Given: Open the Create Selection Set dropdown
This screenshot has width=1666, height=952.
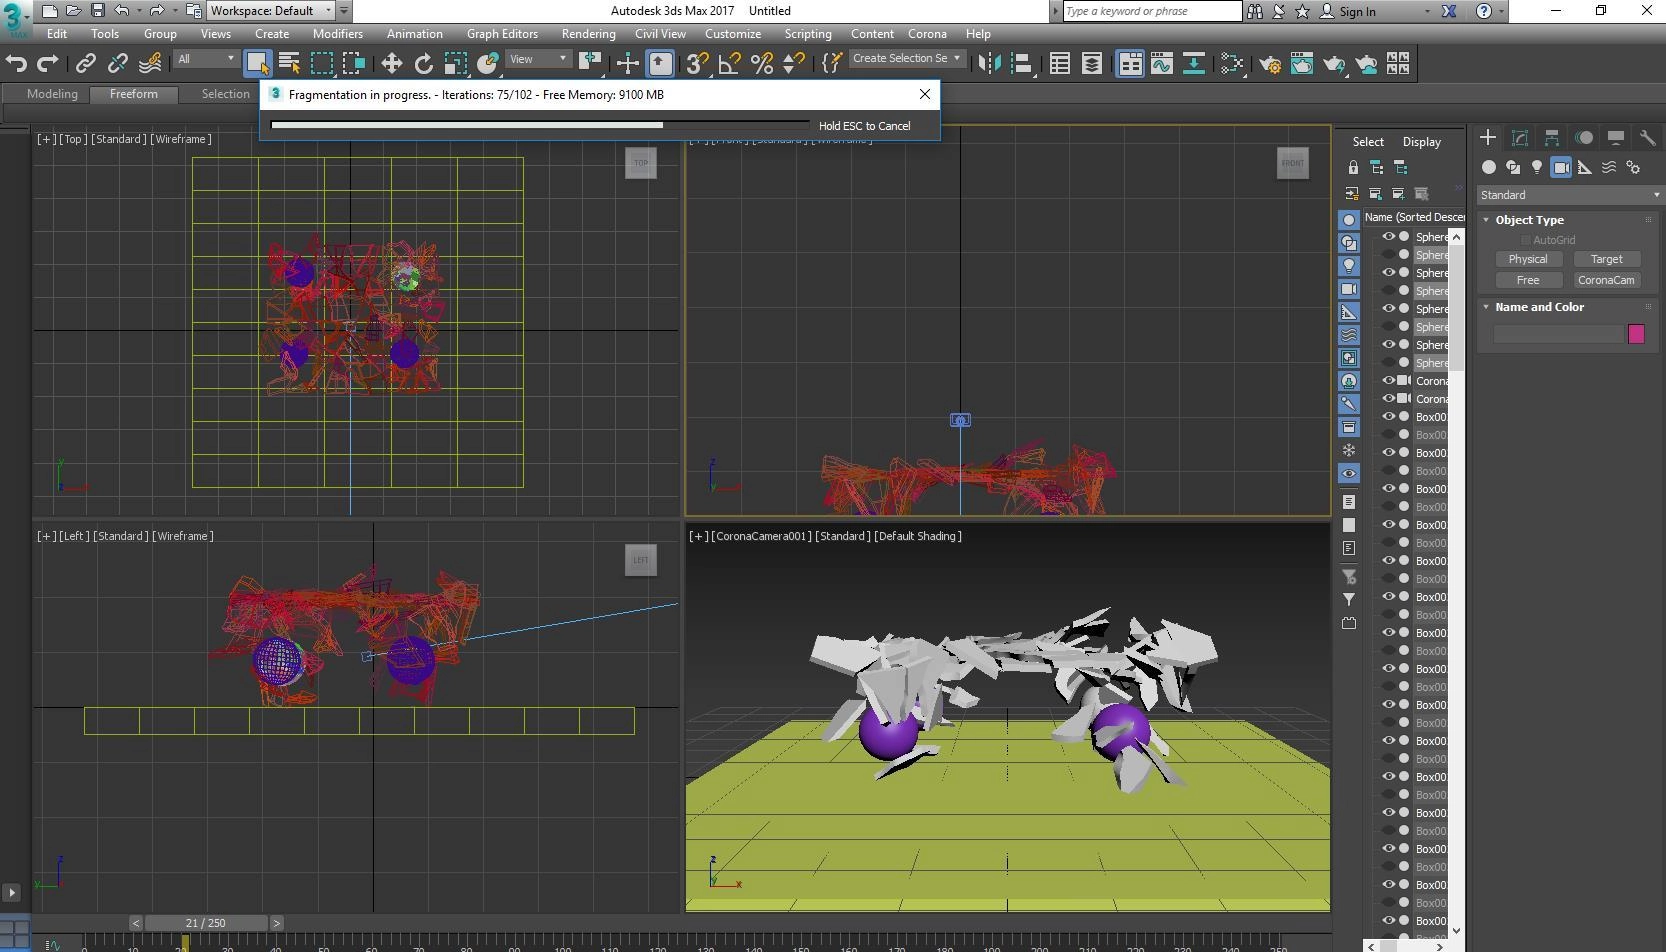Looking at the screenshot, I should coord(907,58).
